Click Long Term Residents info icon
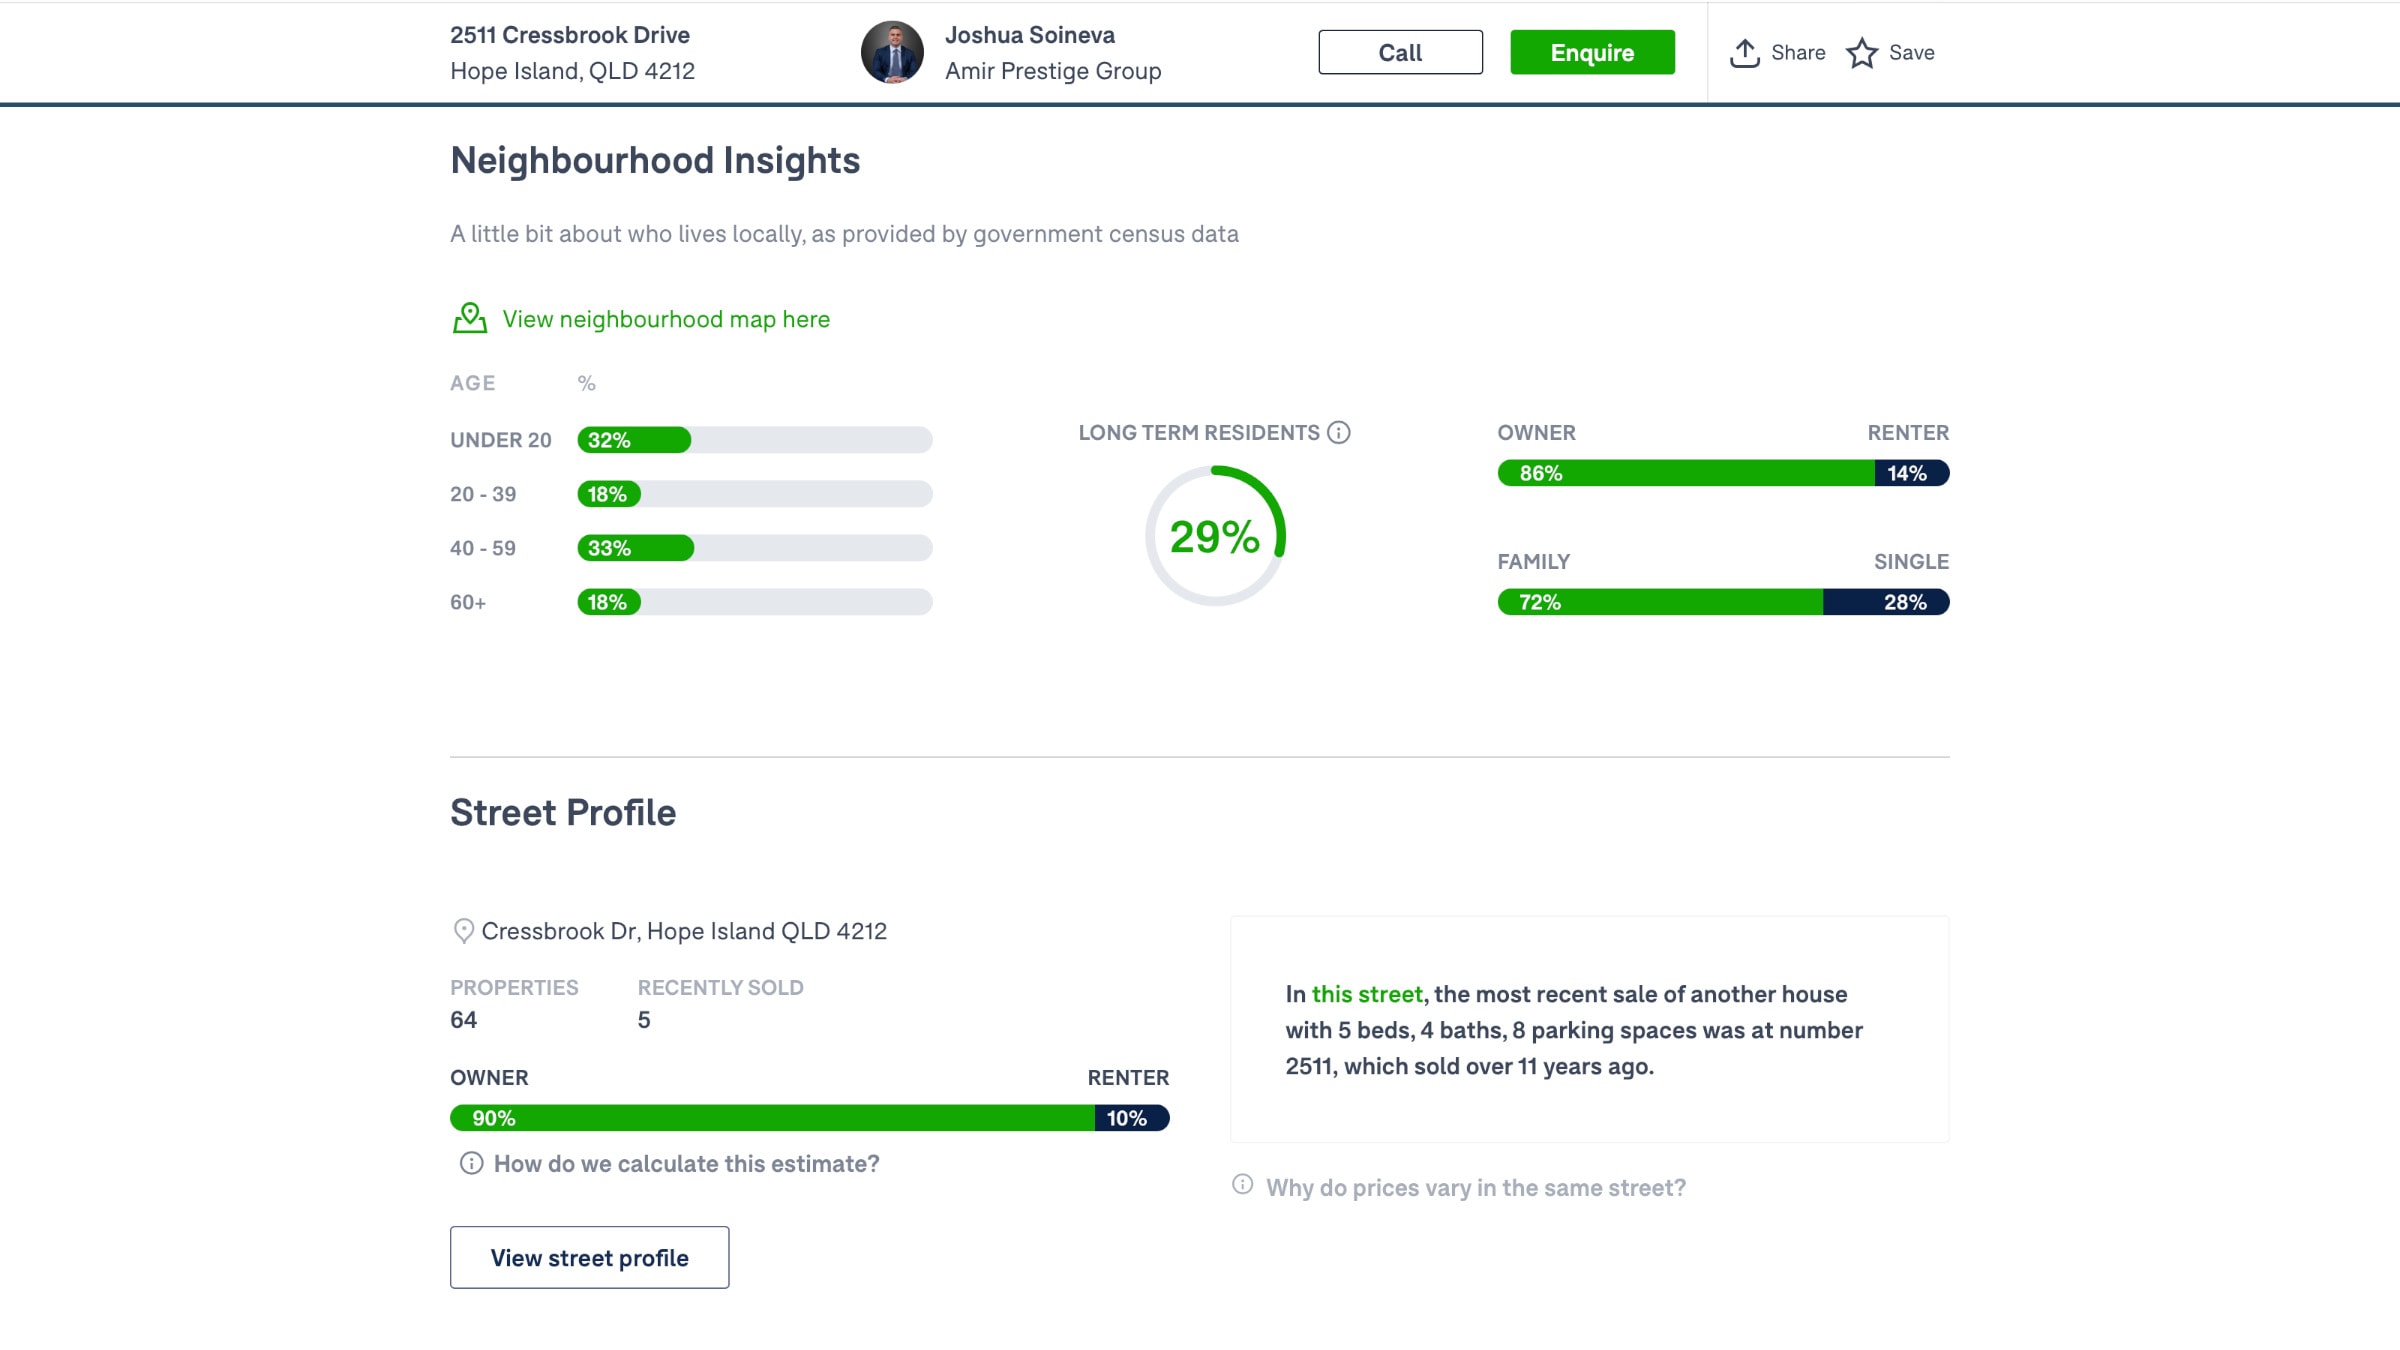 click(1338, 432)
